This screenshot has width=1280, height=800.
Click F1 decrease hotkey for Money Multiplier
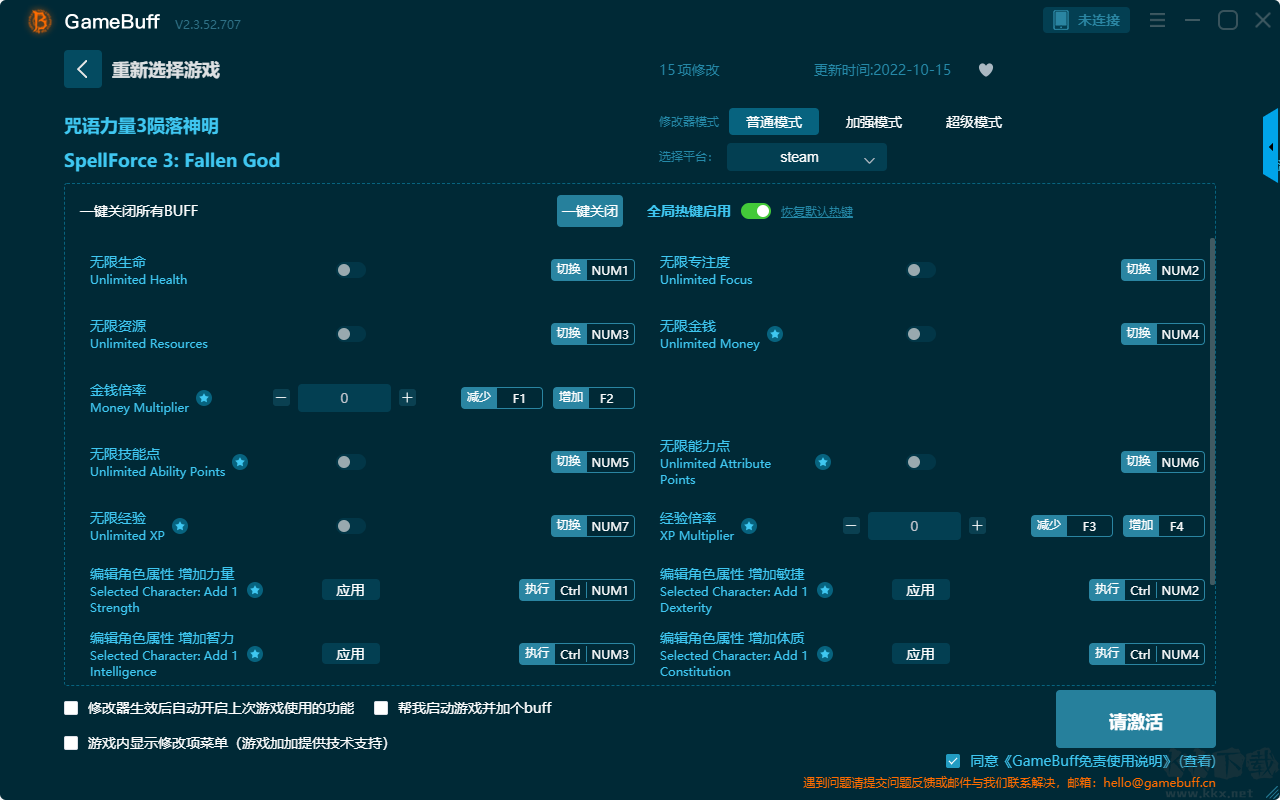pos(519,398)
